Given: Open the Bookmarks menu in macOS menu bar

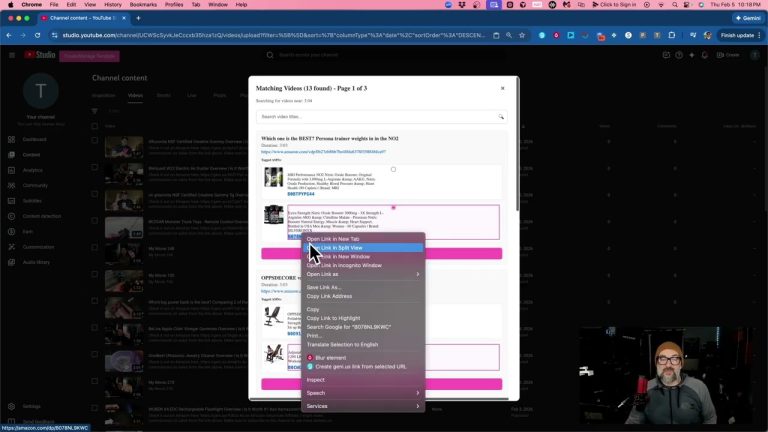Looking at the screenshot, I should (143, 4).
